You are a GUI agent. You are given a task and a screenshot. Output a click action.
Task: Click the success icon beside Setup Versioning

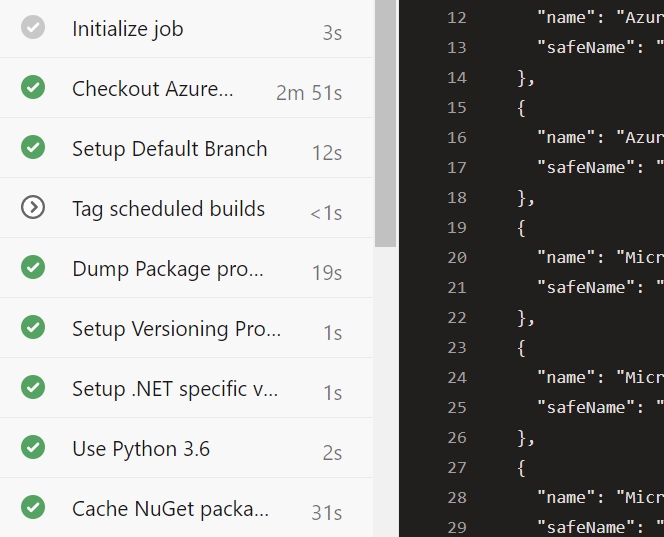point(33,328)
